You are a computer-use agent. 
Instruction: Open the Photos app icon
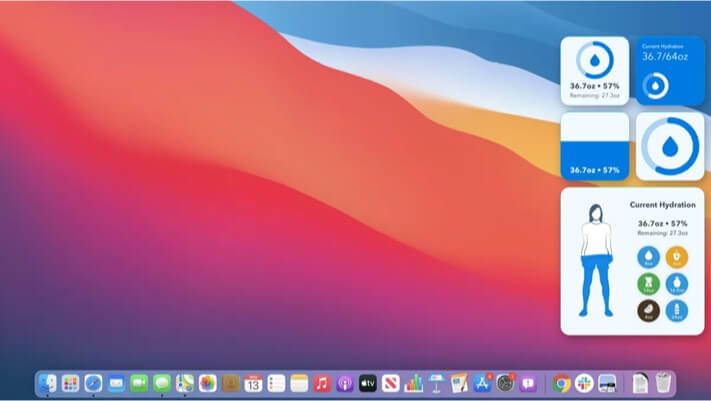[x=208, y=384]
